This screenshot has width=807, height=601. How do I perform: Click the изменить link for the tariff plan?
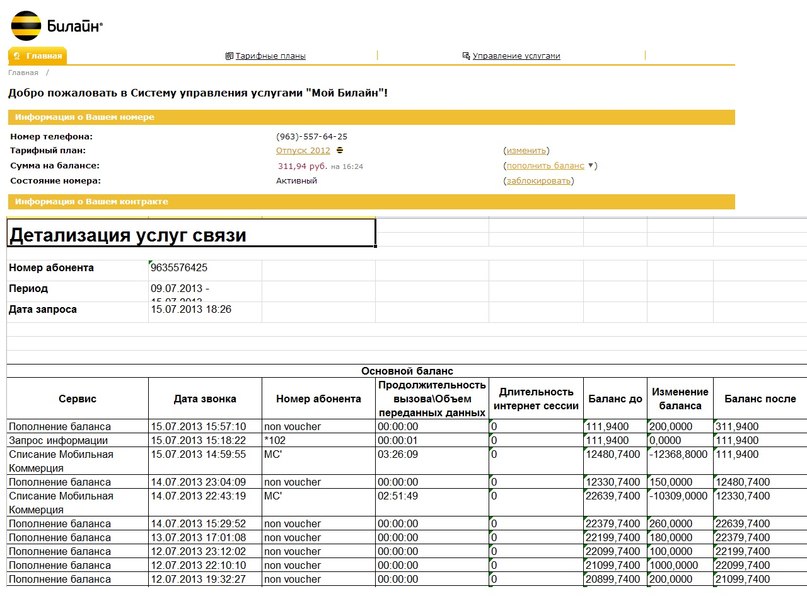(526, 150)
